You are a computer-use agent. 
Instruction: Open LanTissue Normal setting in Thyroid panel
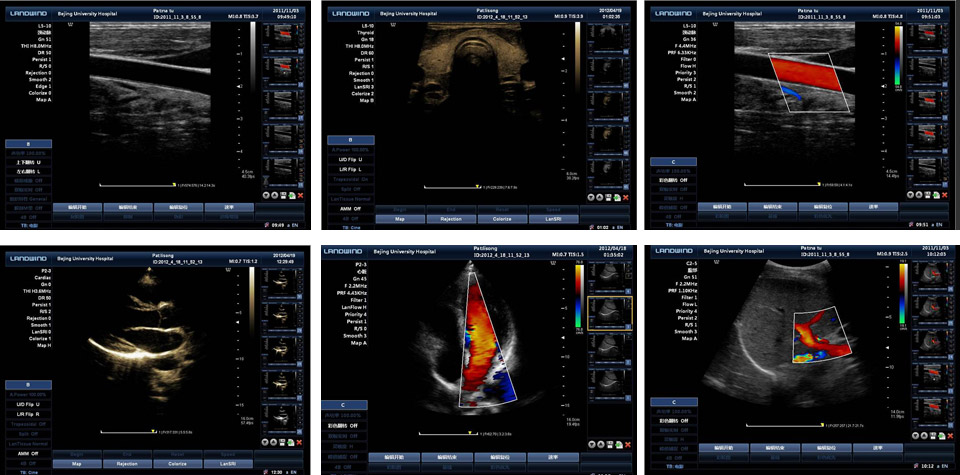(351, 199)
